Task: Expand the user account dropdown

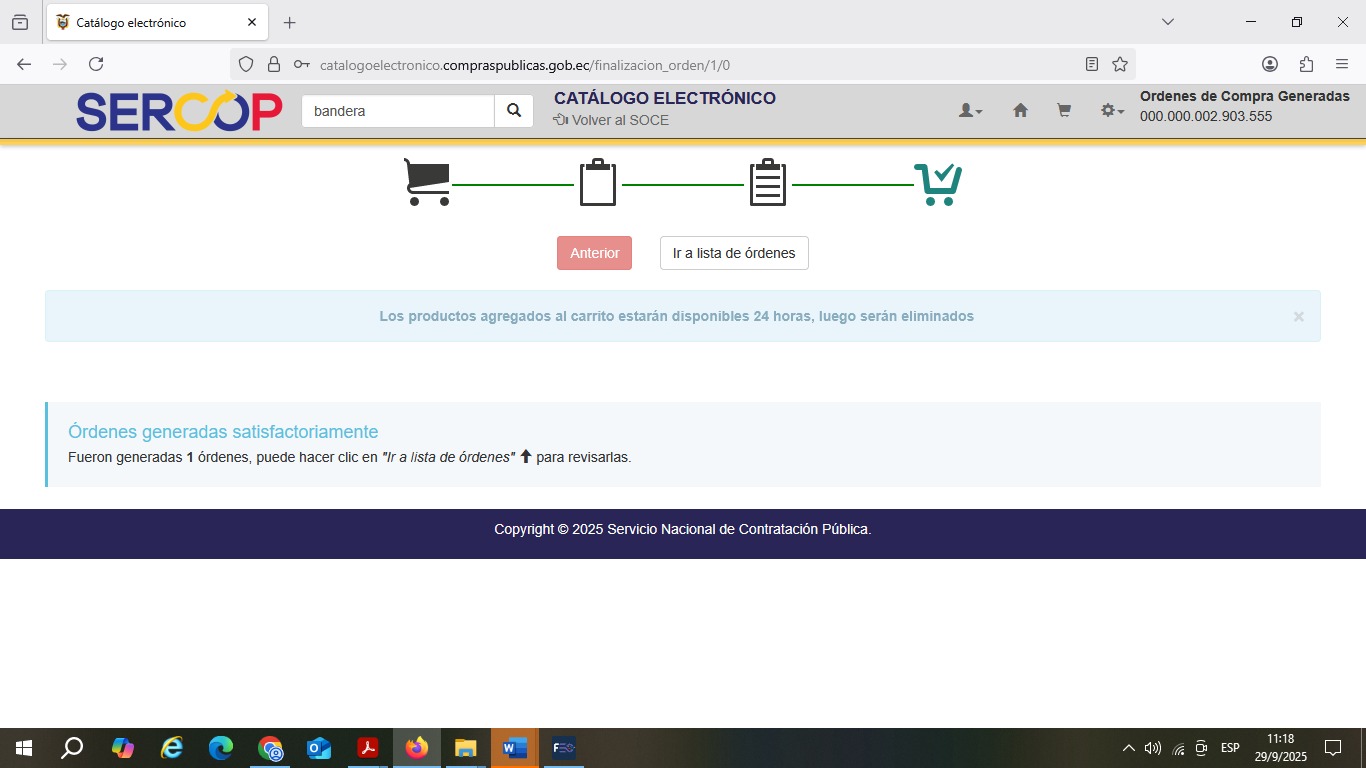Action: click(970, 111)
